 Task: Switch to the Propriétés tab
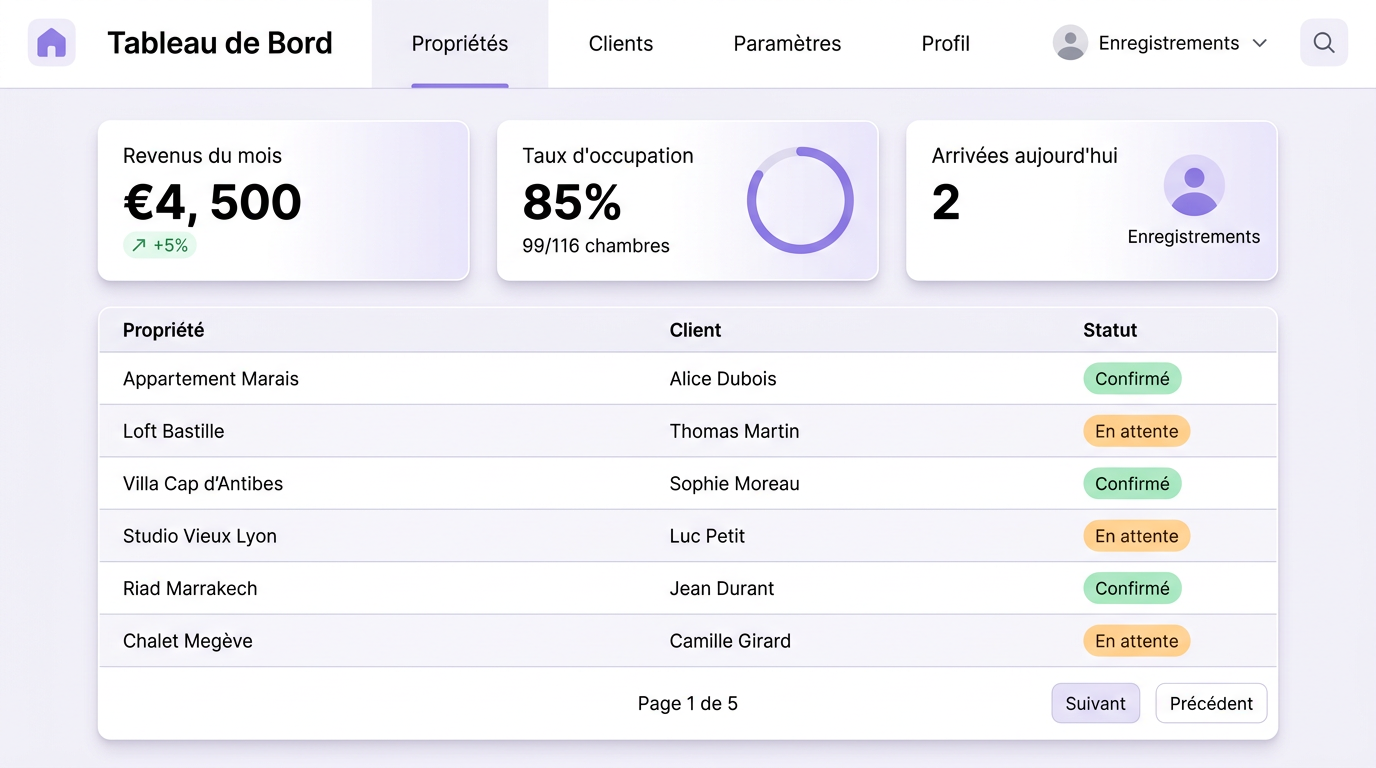pos(460,44)
